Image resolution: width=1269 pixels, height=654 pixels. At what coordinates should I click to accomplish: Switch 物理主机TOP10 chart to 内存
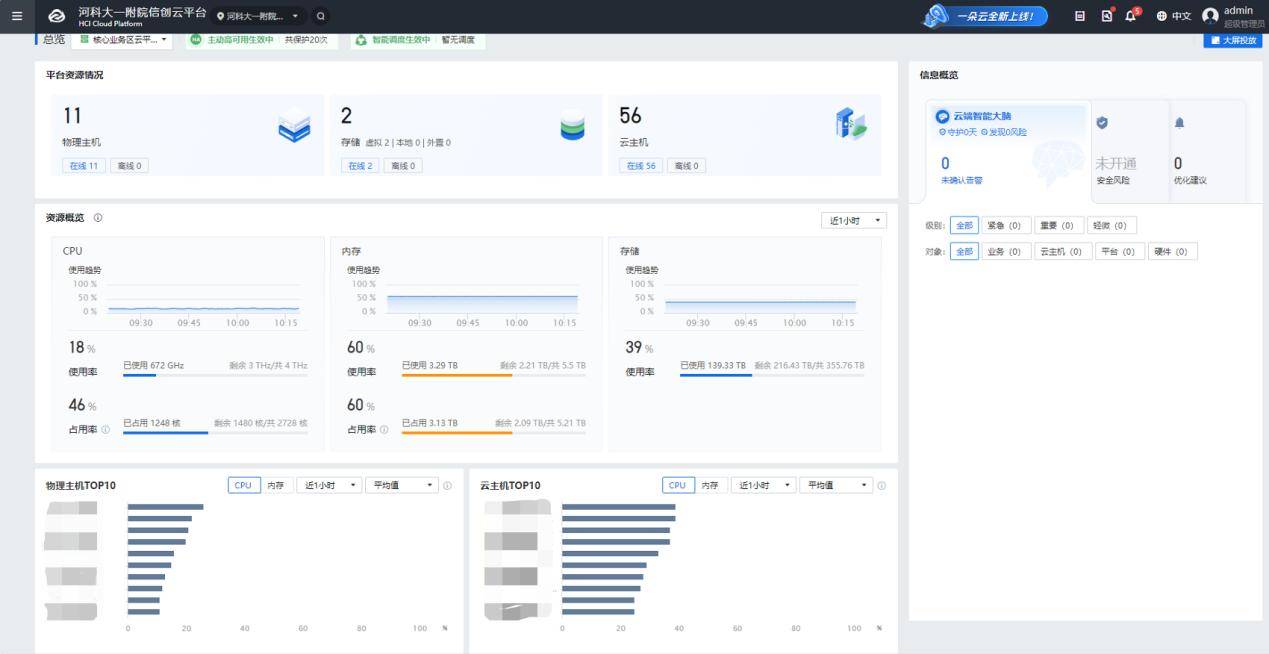275,485
